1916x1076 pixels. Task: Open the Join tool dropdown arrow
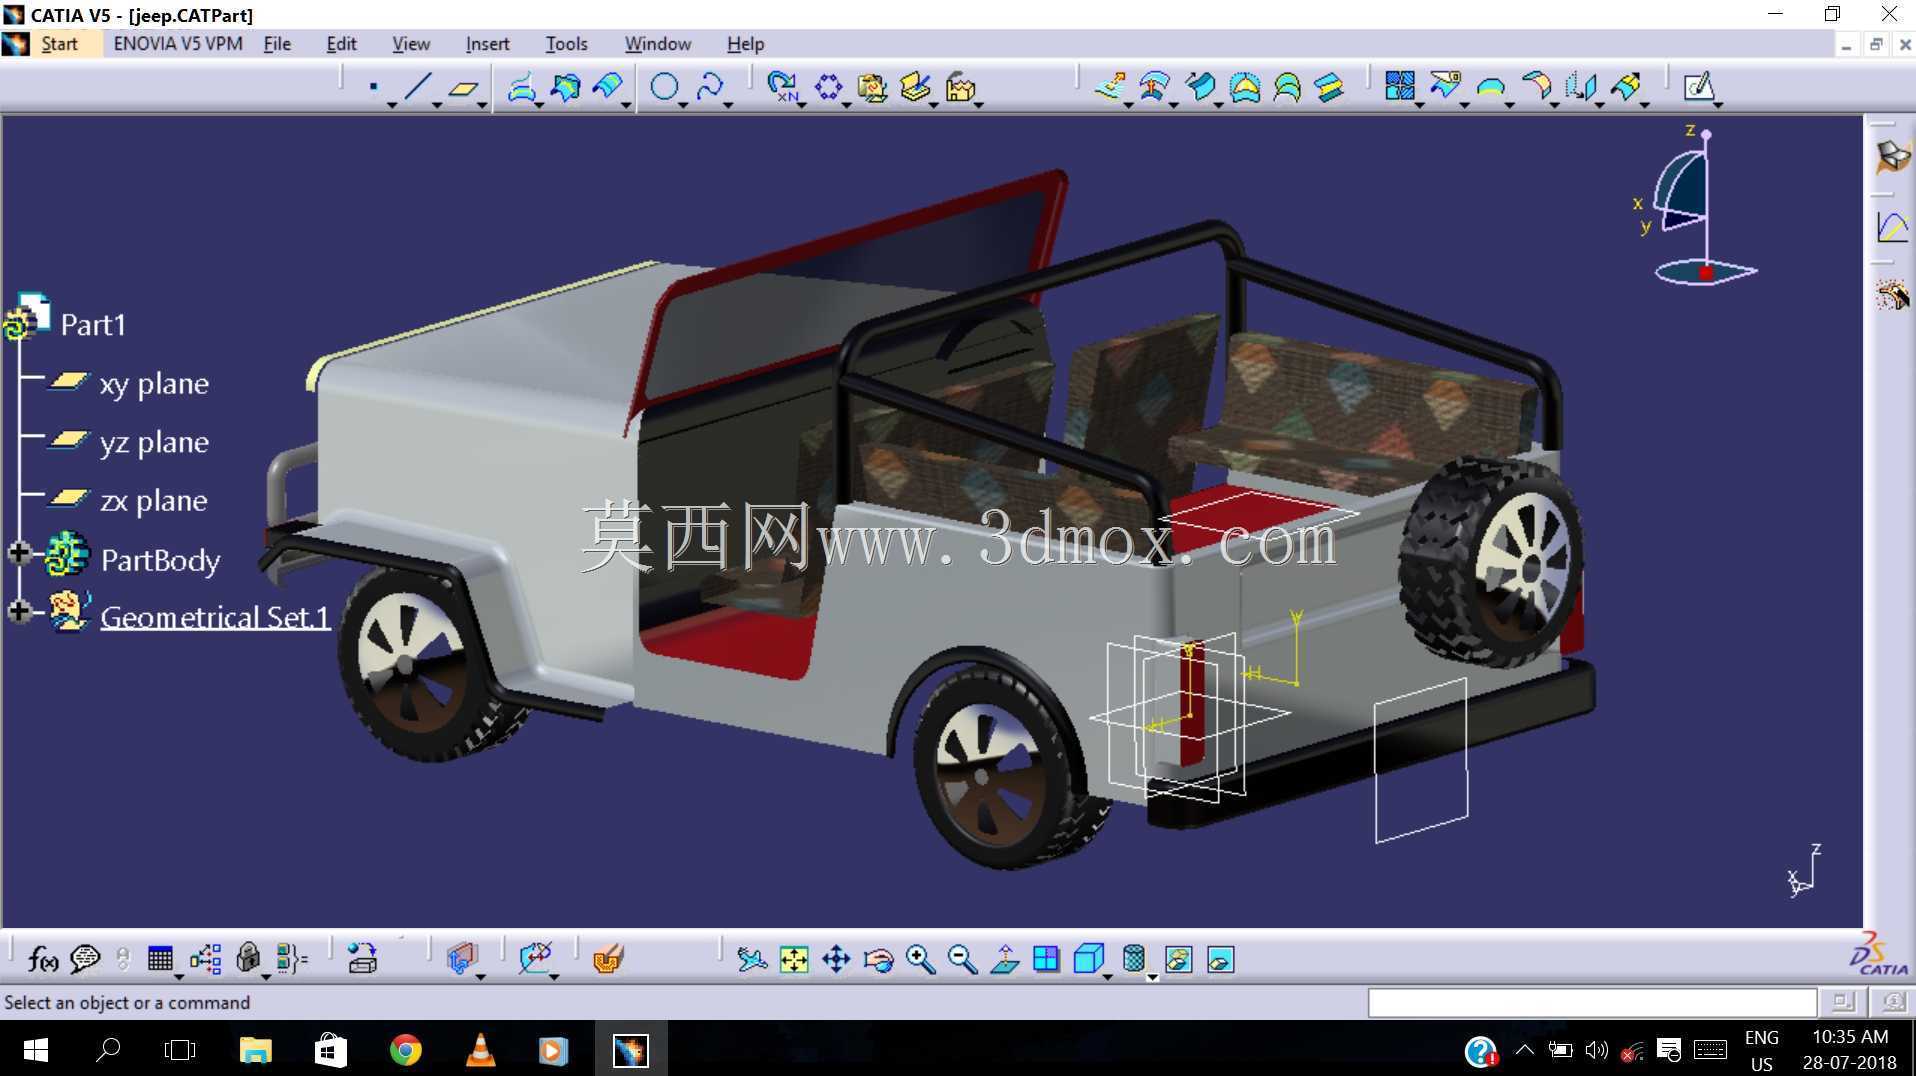(x=1419, y=105)
